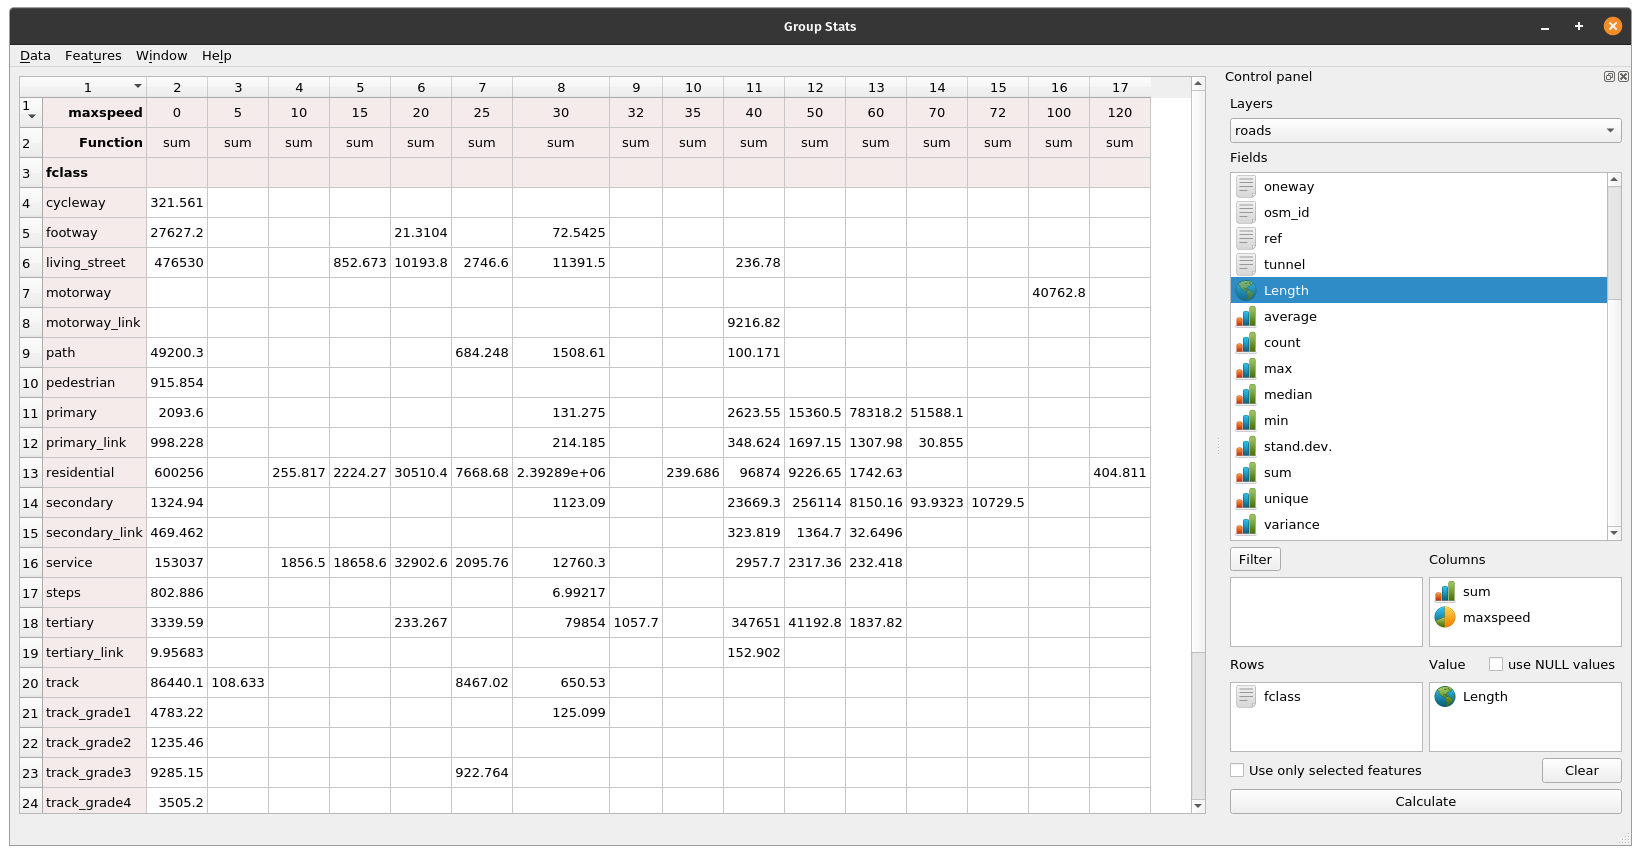Open column 1 header sort arrow
This screenshot has width=1641, height=855.
click(x=138, y=87)
